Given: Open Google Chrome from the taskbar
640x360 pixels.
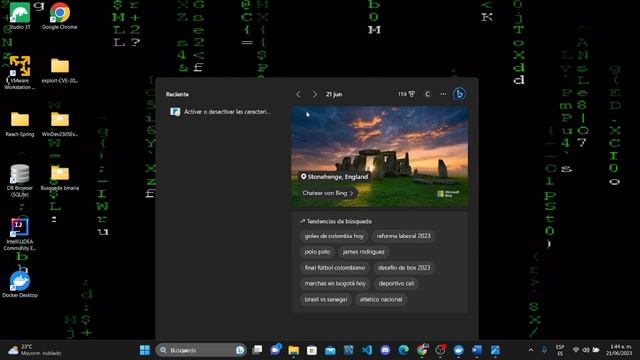Looking at the screenshot, I should 422,350.
